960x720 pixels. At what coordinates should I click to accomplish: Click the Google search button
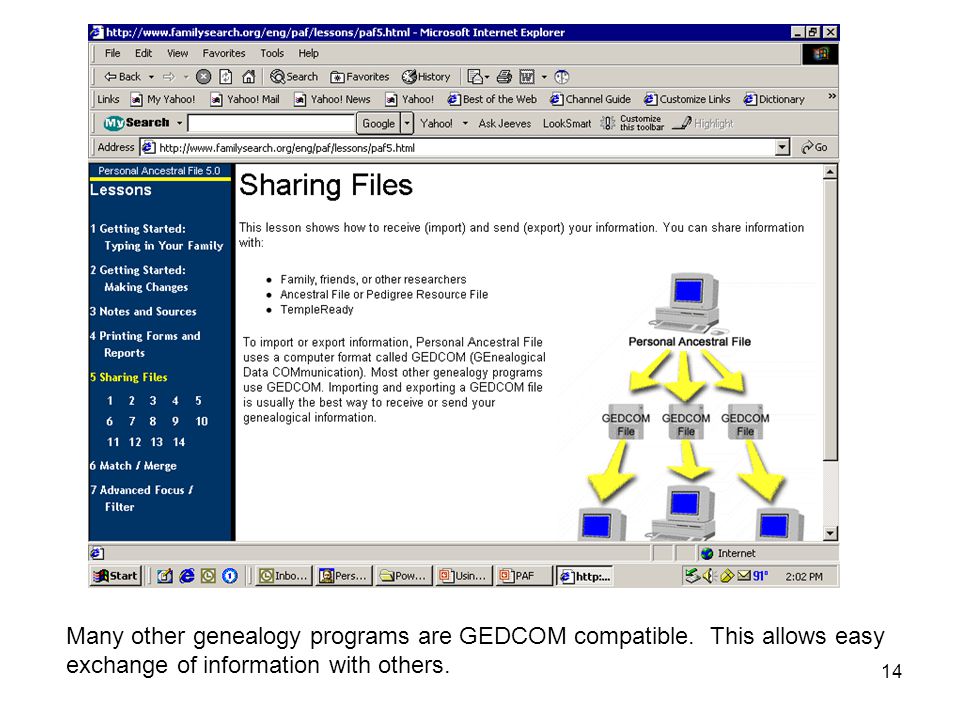point(378,123)
